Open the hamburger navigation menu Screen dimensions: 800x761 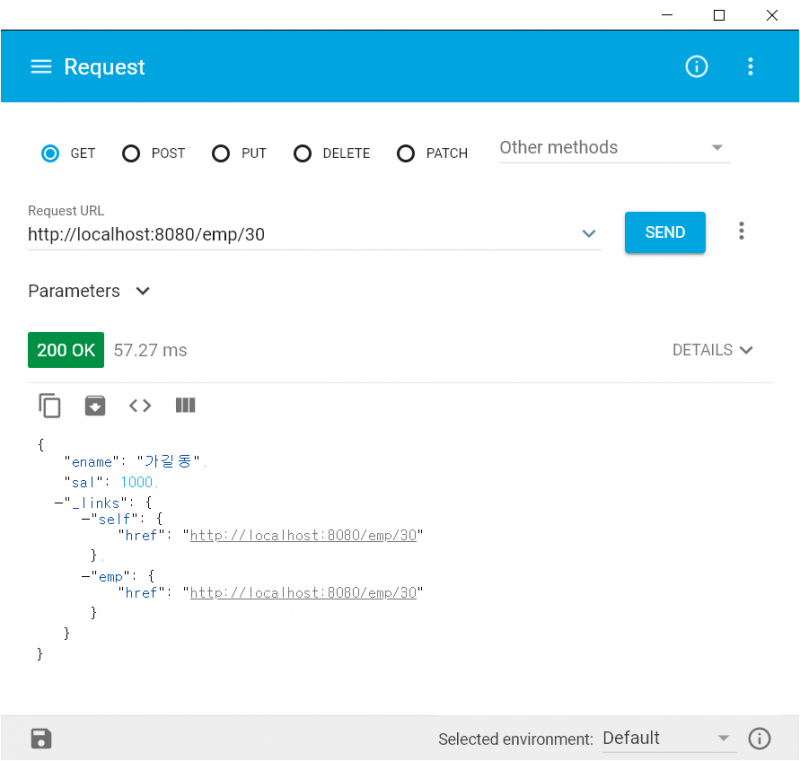[41, 67]
